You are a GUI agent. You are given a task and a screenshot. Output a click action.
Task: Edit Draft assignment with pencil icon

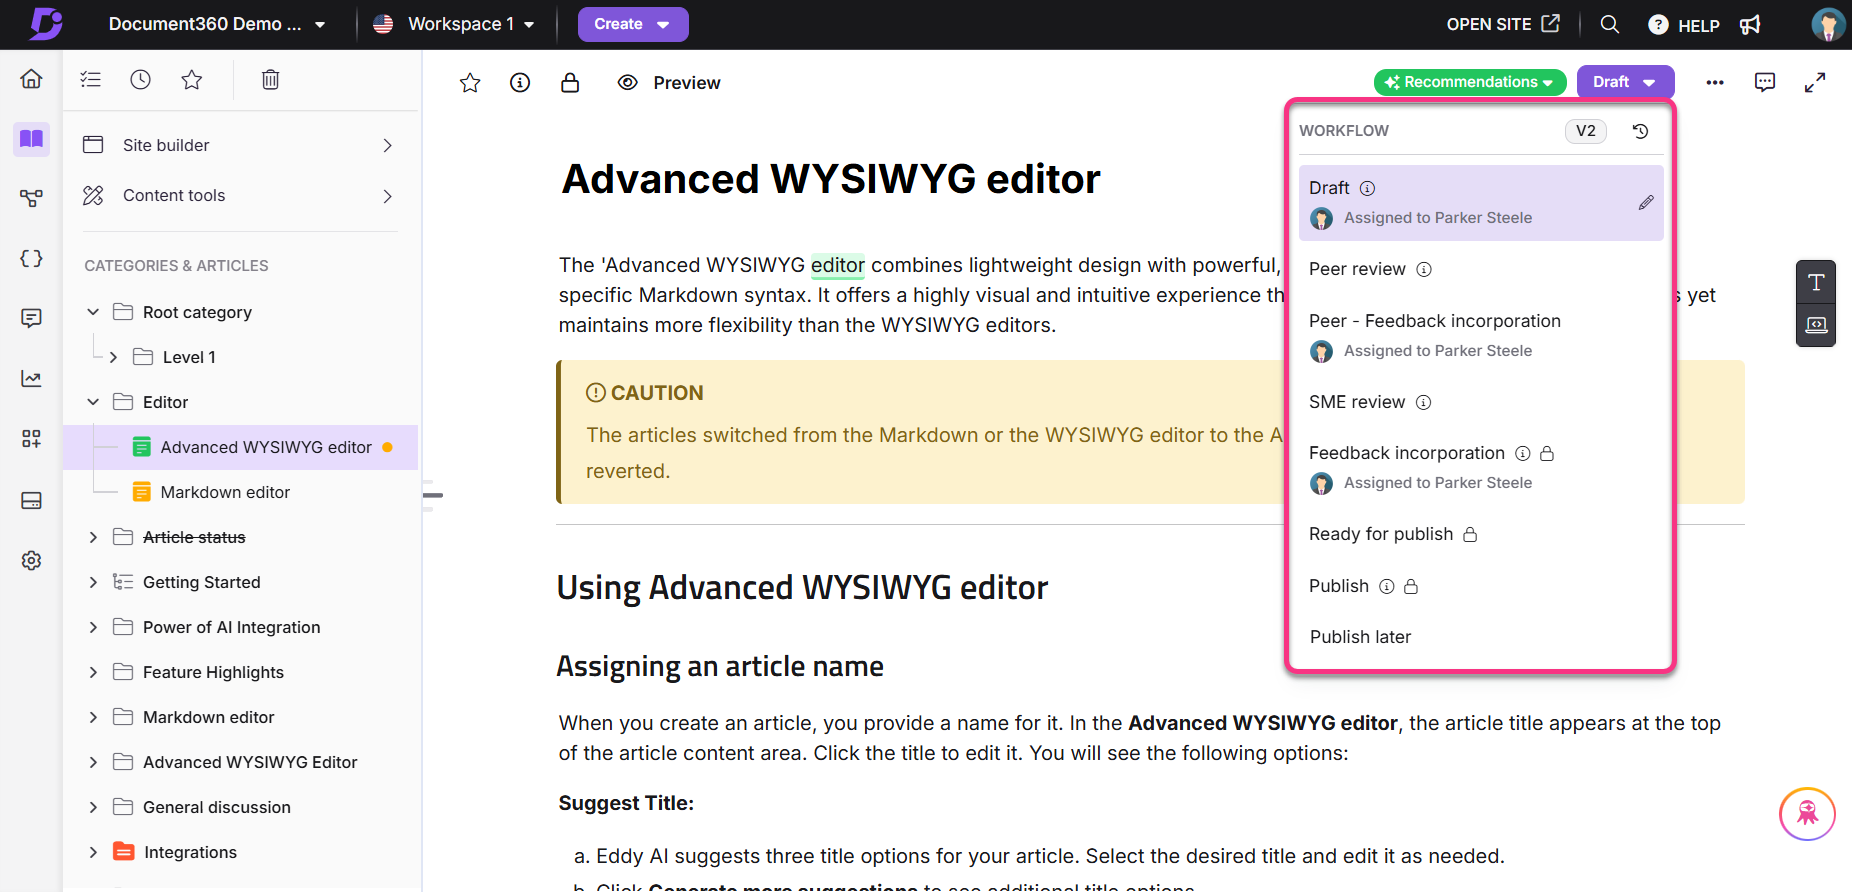tap(1646, 203)
